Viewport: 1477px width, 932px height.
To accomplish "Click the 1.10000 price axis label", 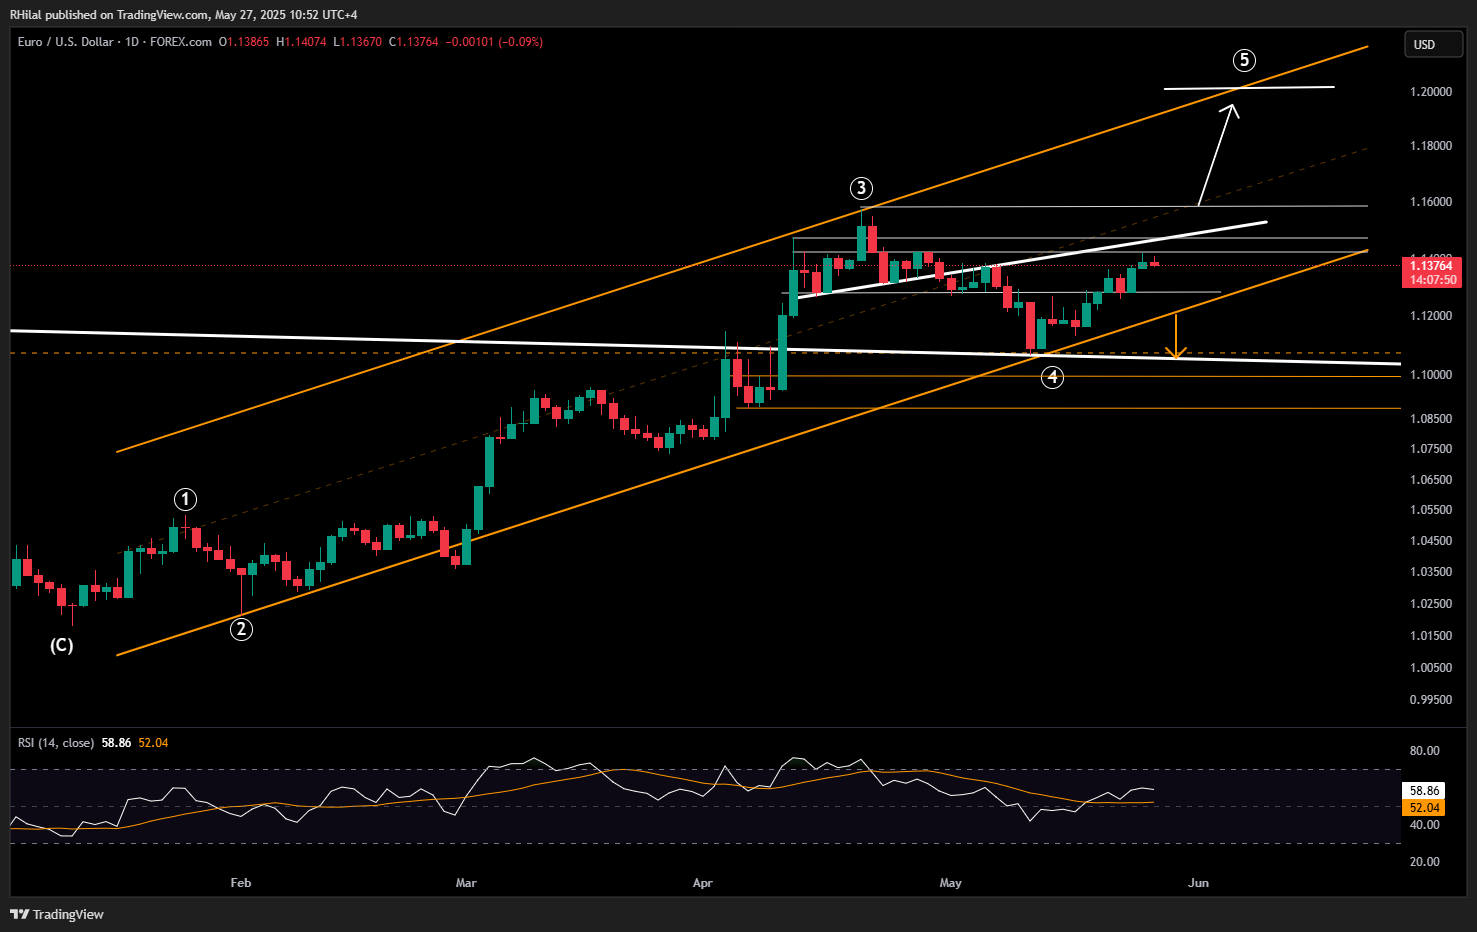I will click(1431, 375).
